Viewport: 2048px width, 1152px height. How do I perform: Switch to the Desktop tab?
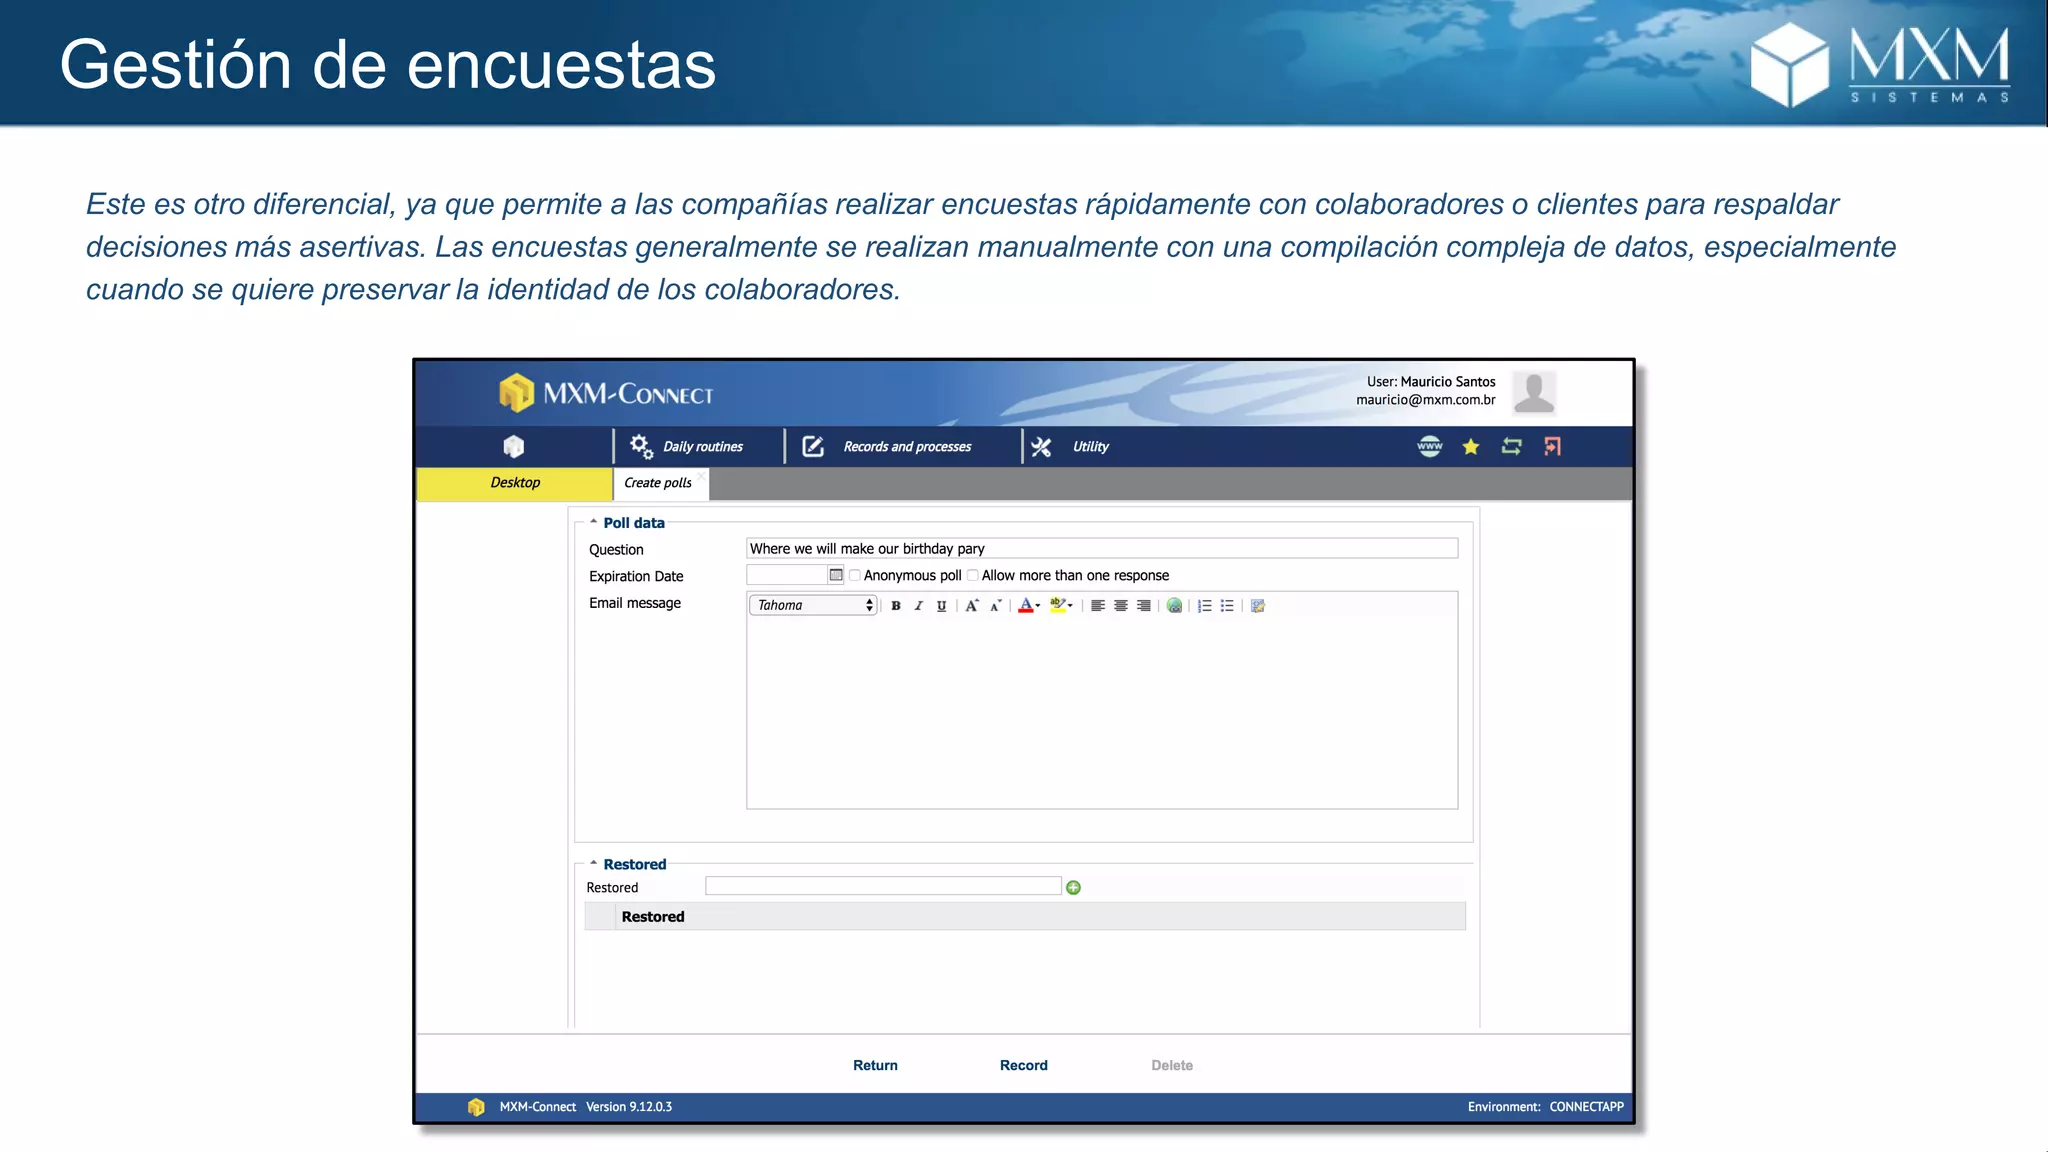tap(515, 483)
